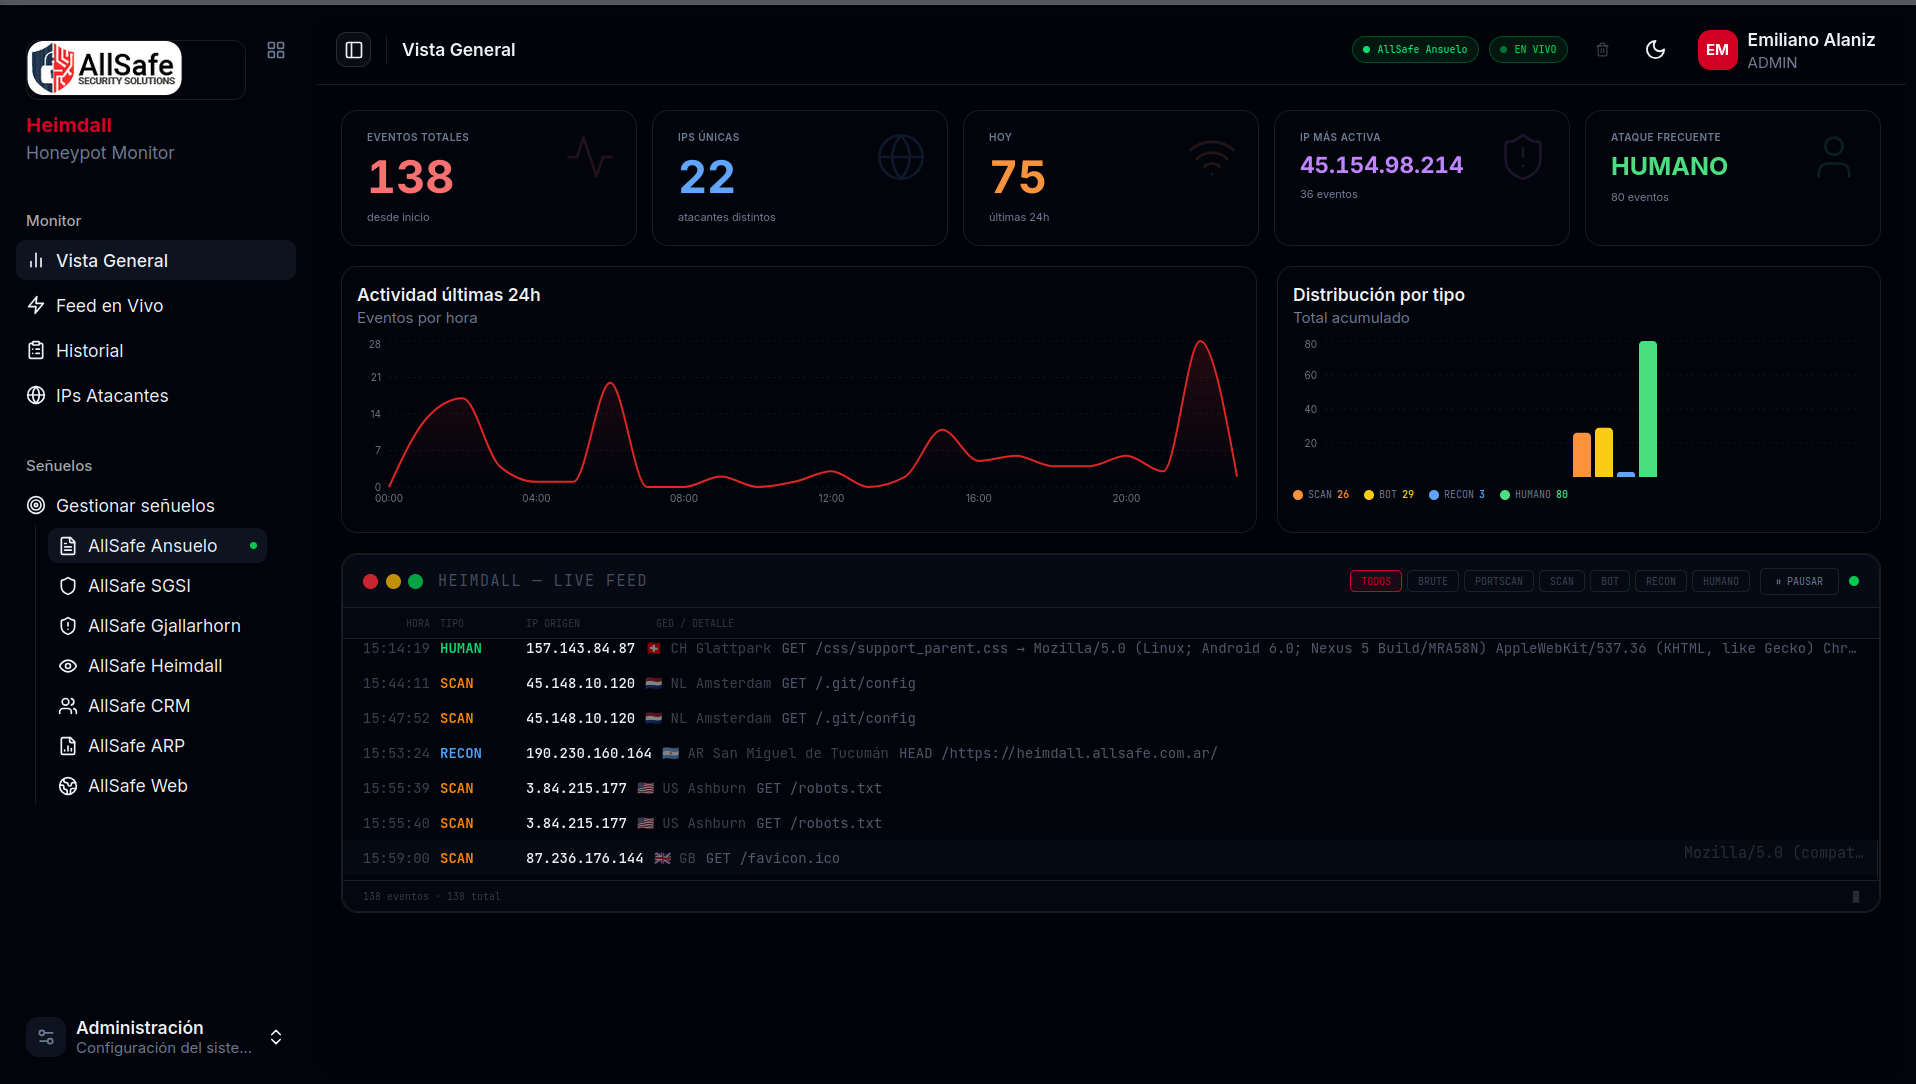The width and height of the screenshot is (1916, 1084).
Task: Click the target icon for Gestionar señuelos
Action: pyautogui.click(x=36, y=505)
